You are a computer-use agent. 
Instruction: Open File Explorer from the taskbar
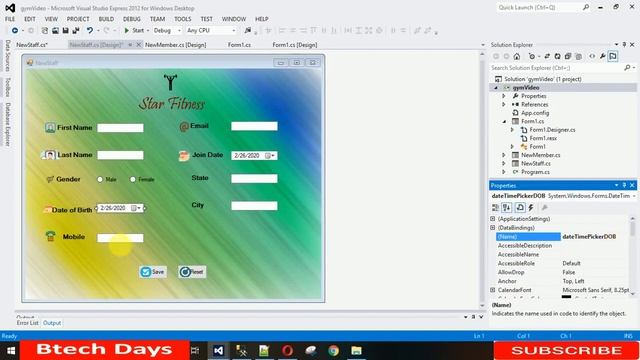(356, 351)
